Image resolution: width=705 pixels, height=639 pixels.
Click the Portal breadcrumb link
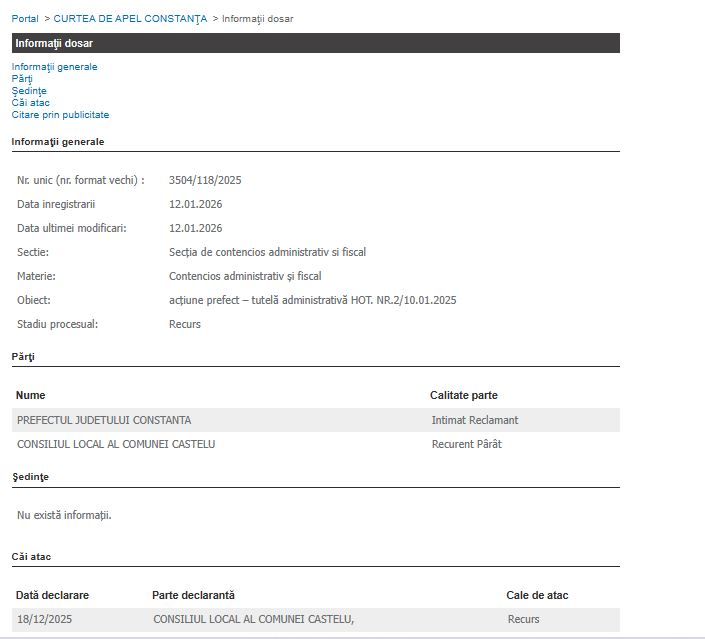25,19
